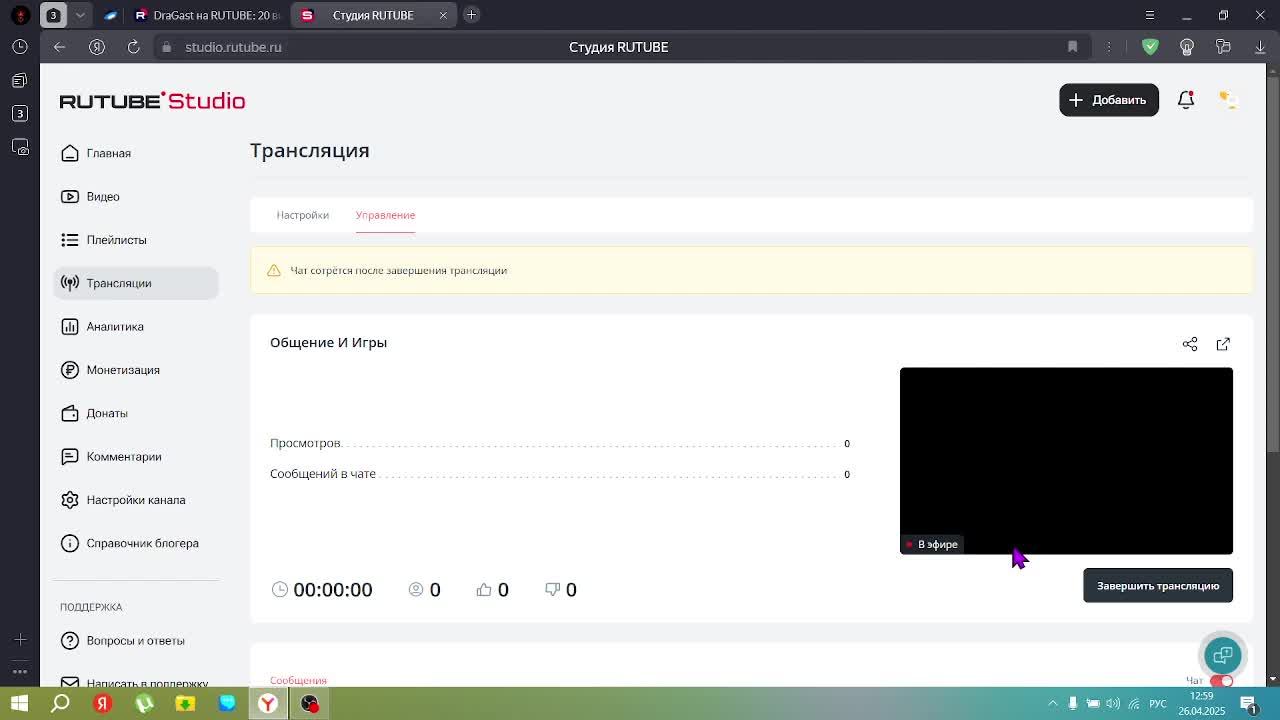
Task: Click the RUTUBE Studio logo
Action: click(152, 101)
